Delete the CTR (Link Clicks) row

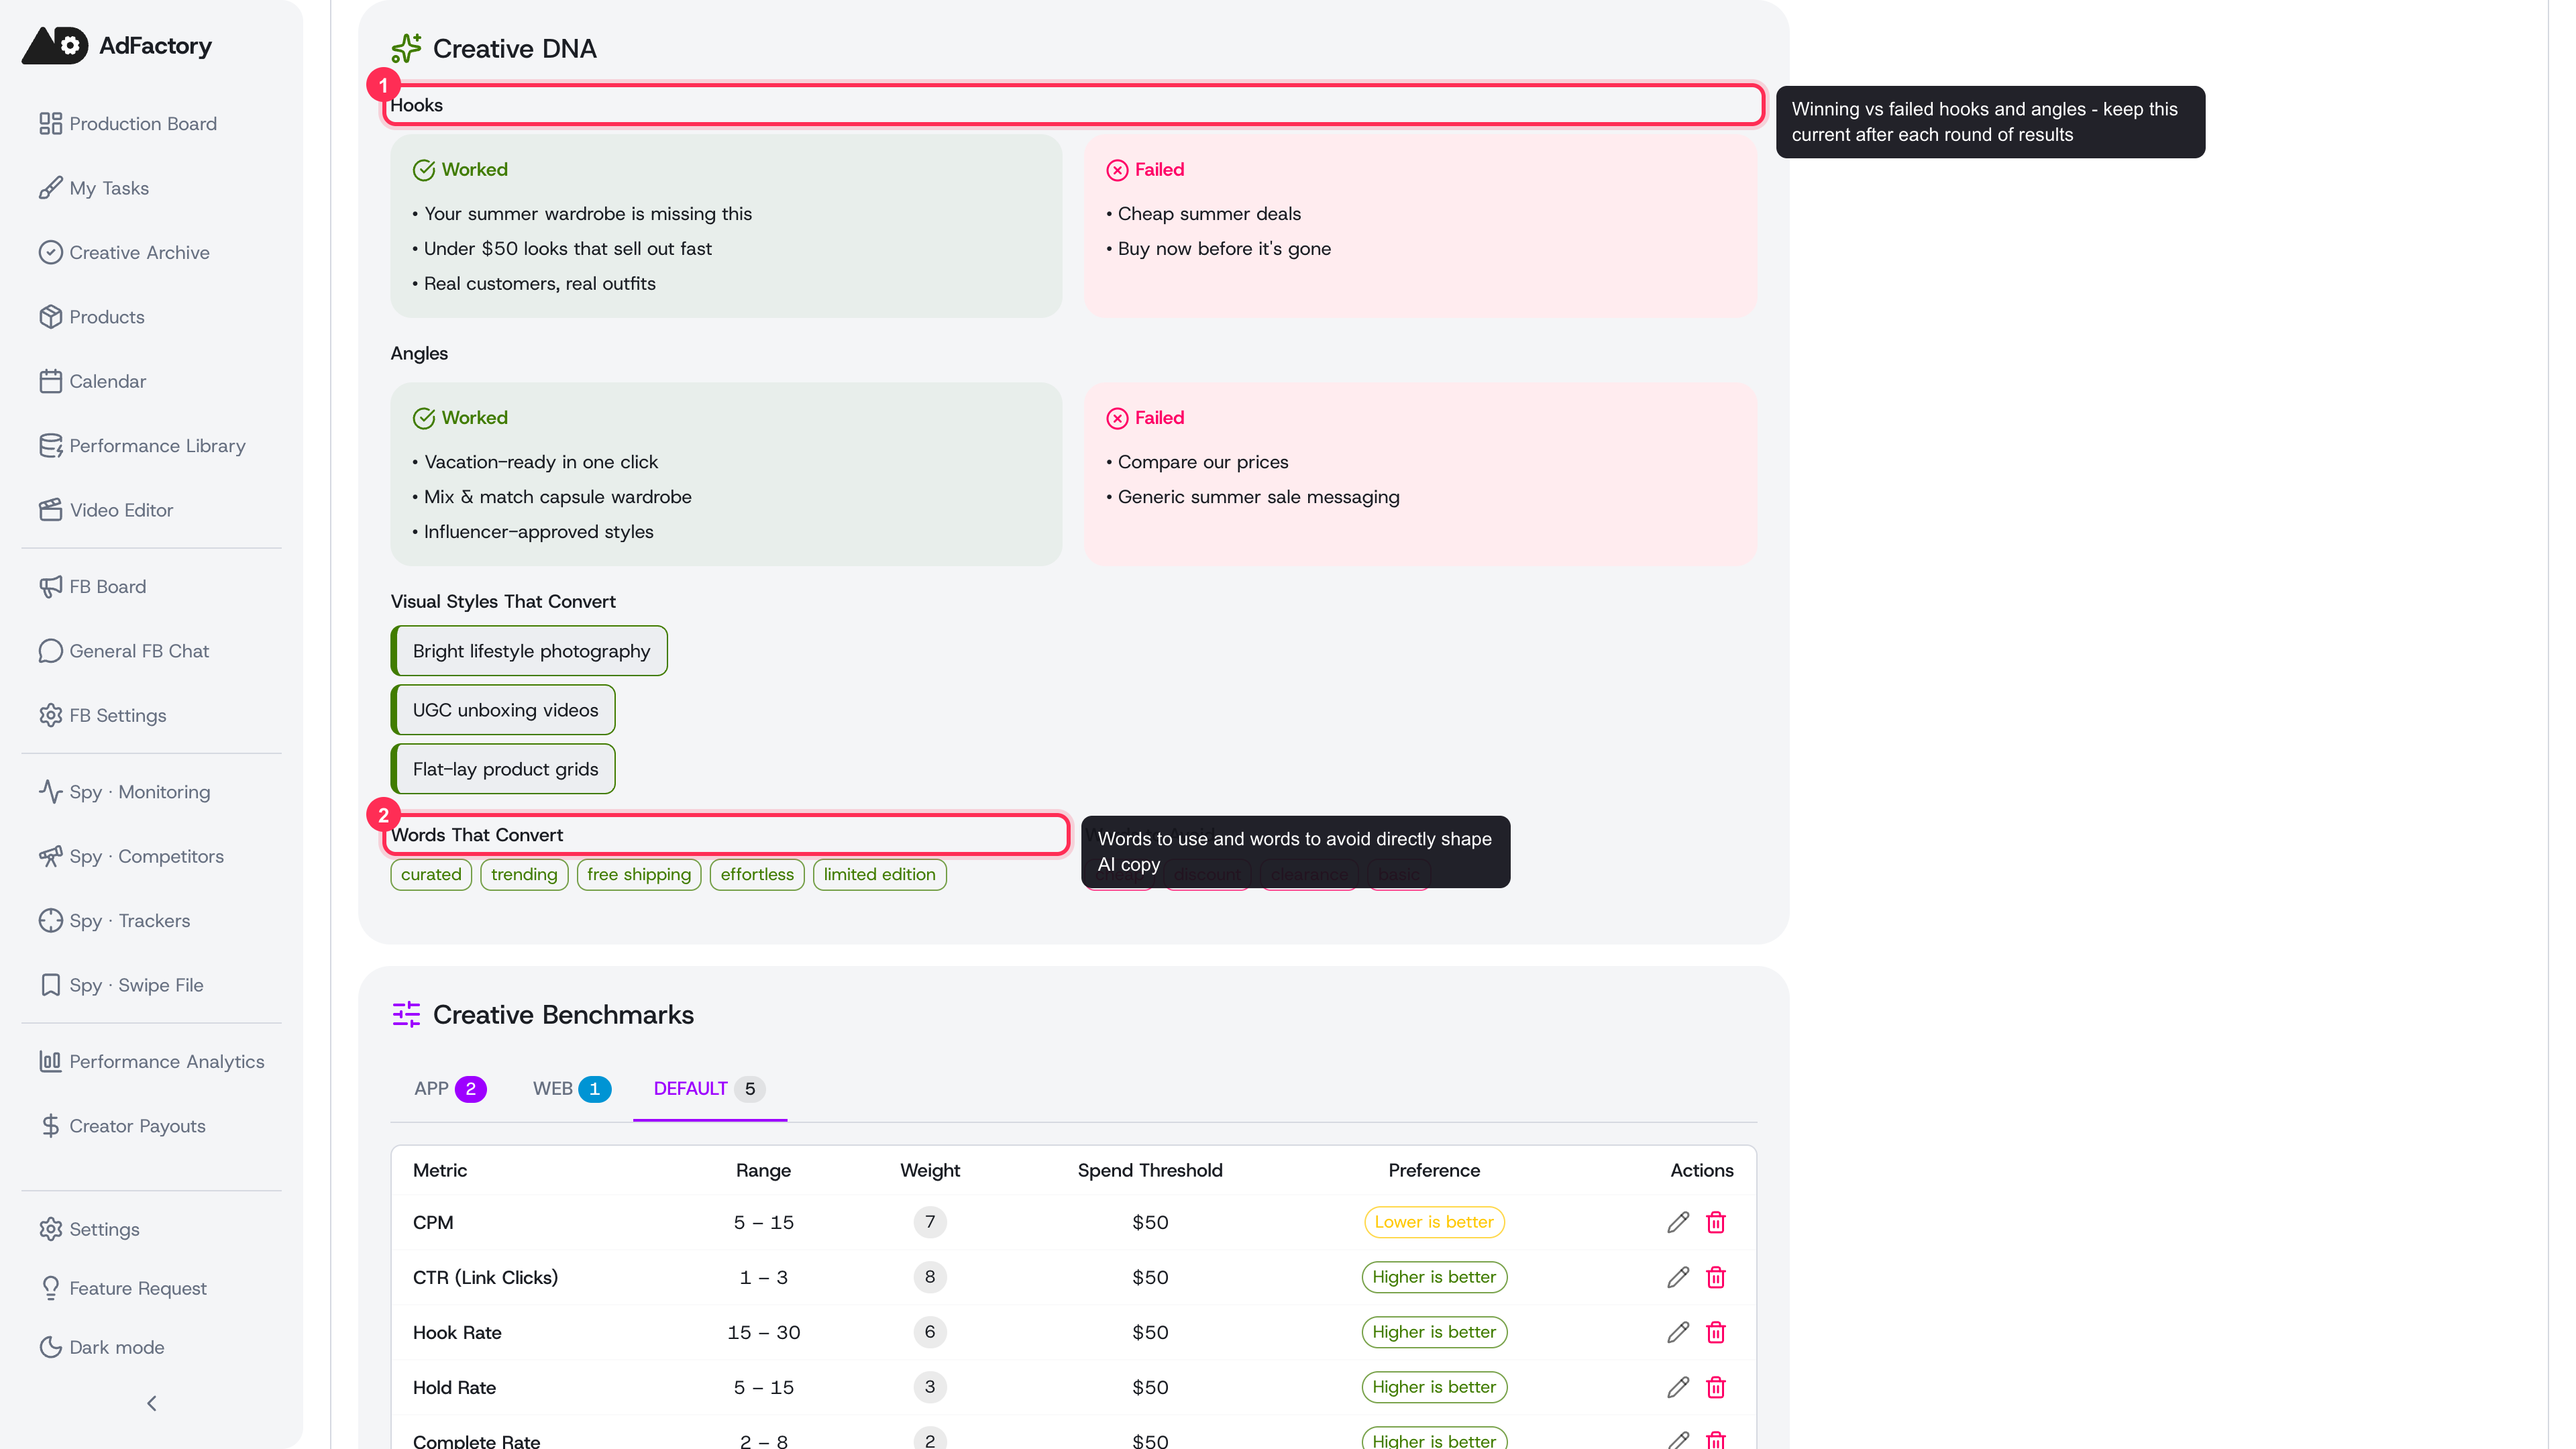(1716, 1277)
